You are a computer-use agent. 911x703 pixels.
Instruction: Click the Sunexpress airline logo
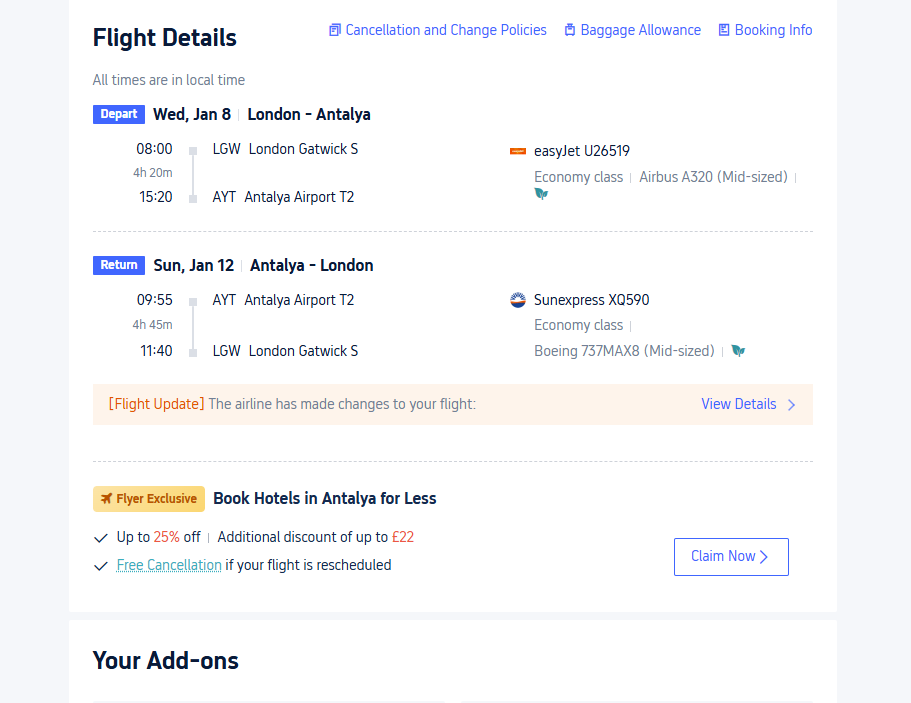518,300
